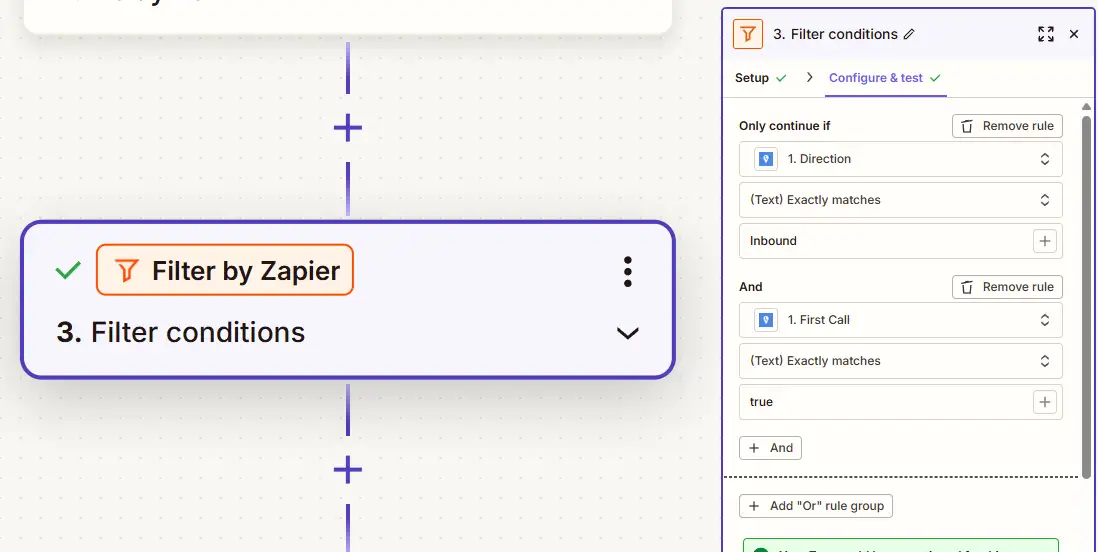This screenshot has height=552, width=1098.
Task: Click the Filter by Zapier app badge
Action: click(x=225, y=270)
